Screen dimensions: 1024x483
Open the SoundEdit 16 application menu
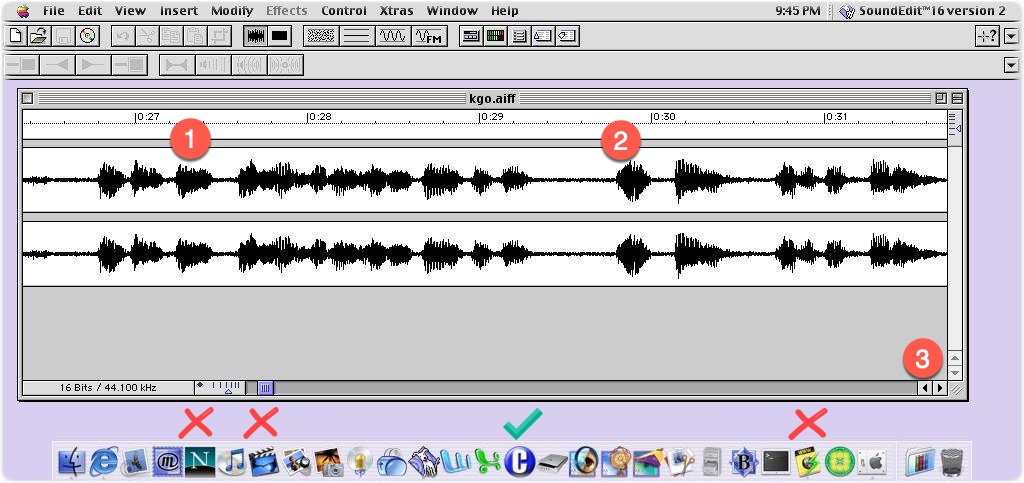923,10
